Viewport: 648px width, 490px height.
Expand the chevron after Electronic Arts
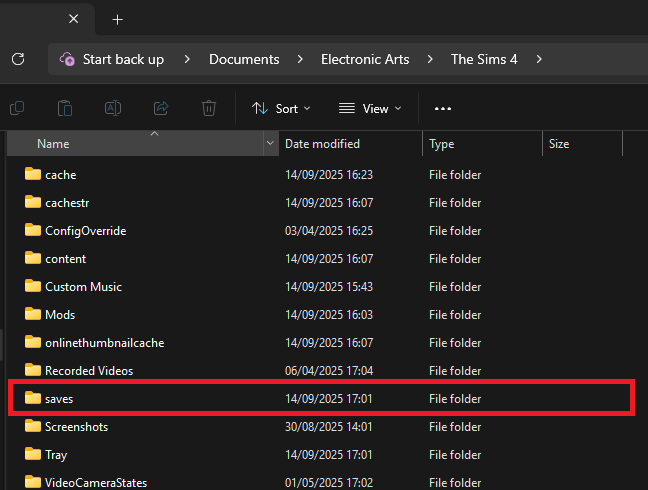(430, 59)
